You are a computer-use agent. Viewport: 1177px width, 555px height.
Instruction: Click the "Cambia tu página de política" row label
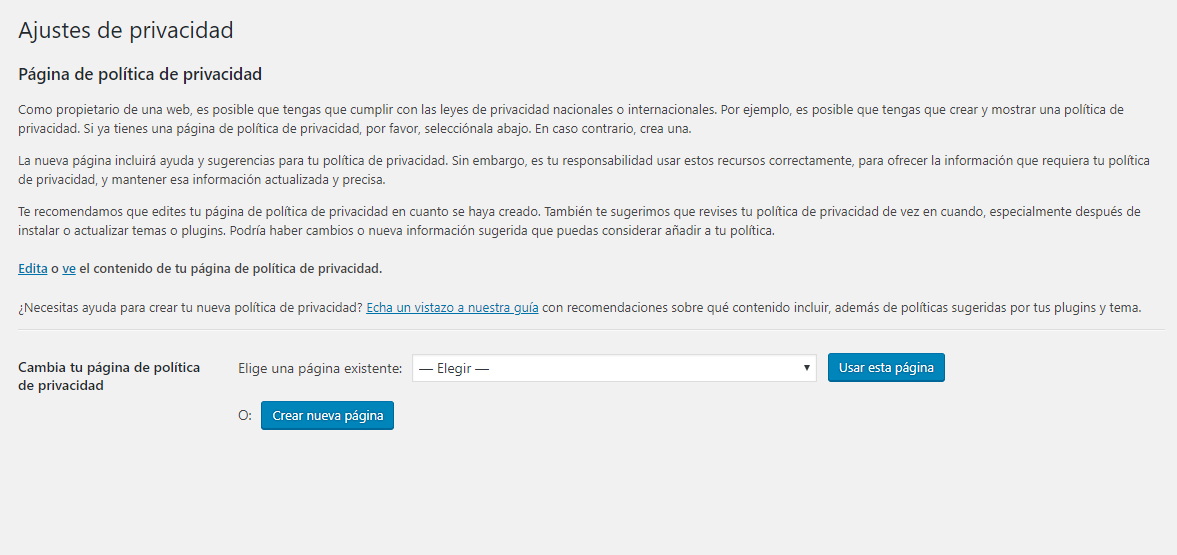pos(109,367)
